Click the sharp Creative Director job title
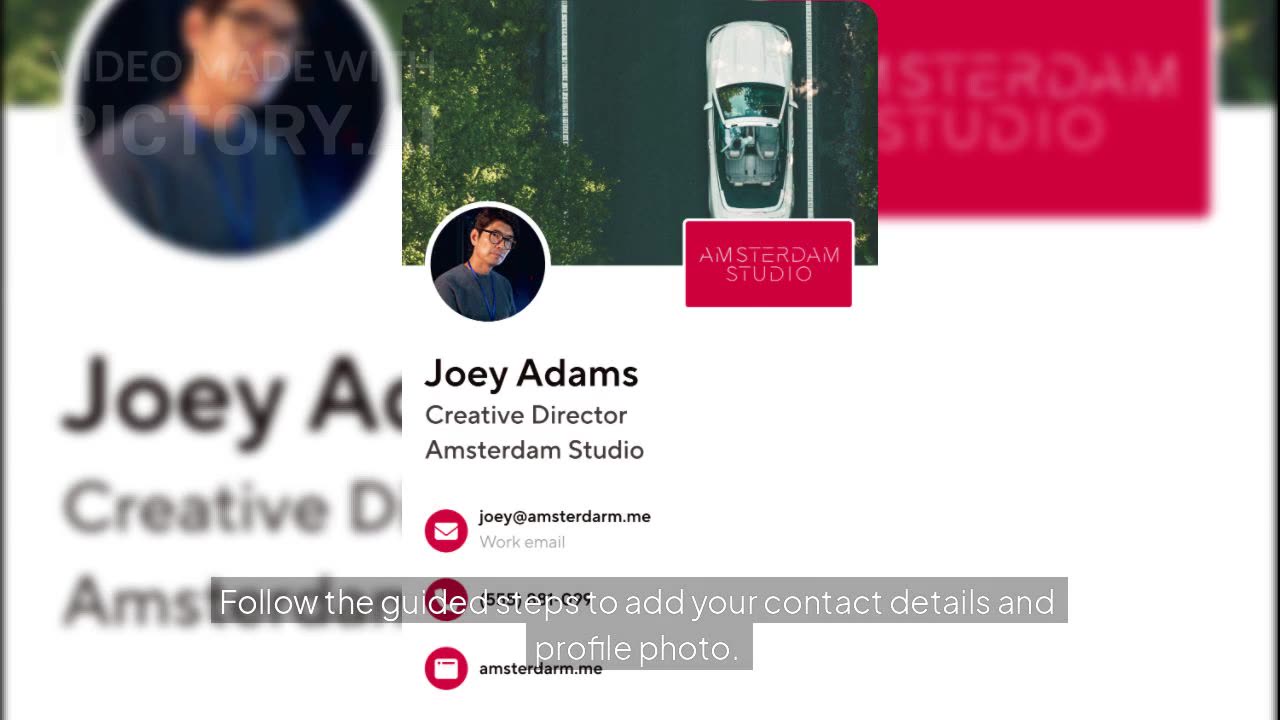The image size is (1280, 720). pos(526,415)
